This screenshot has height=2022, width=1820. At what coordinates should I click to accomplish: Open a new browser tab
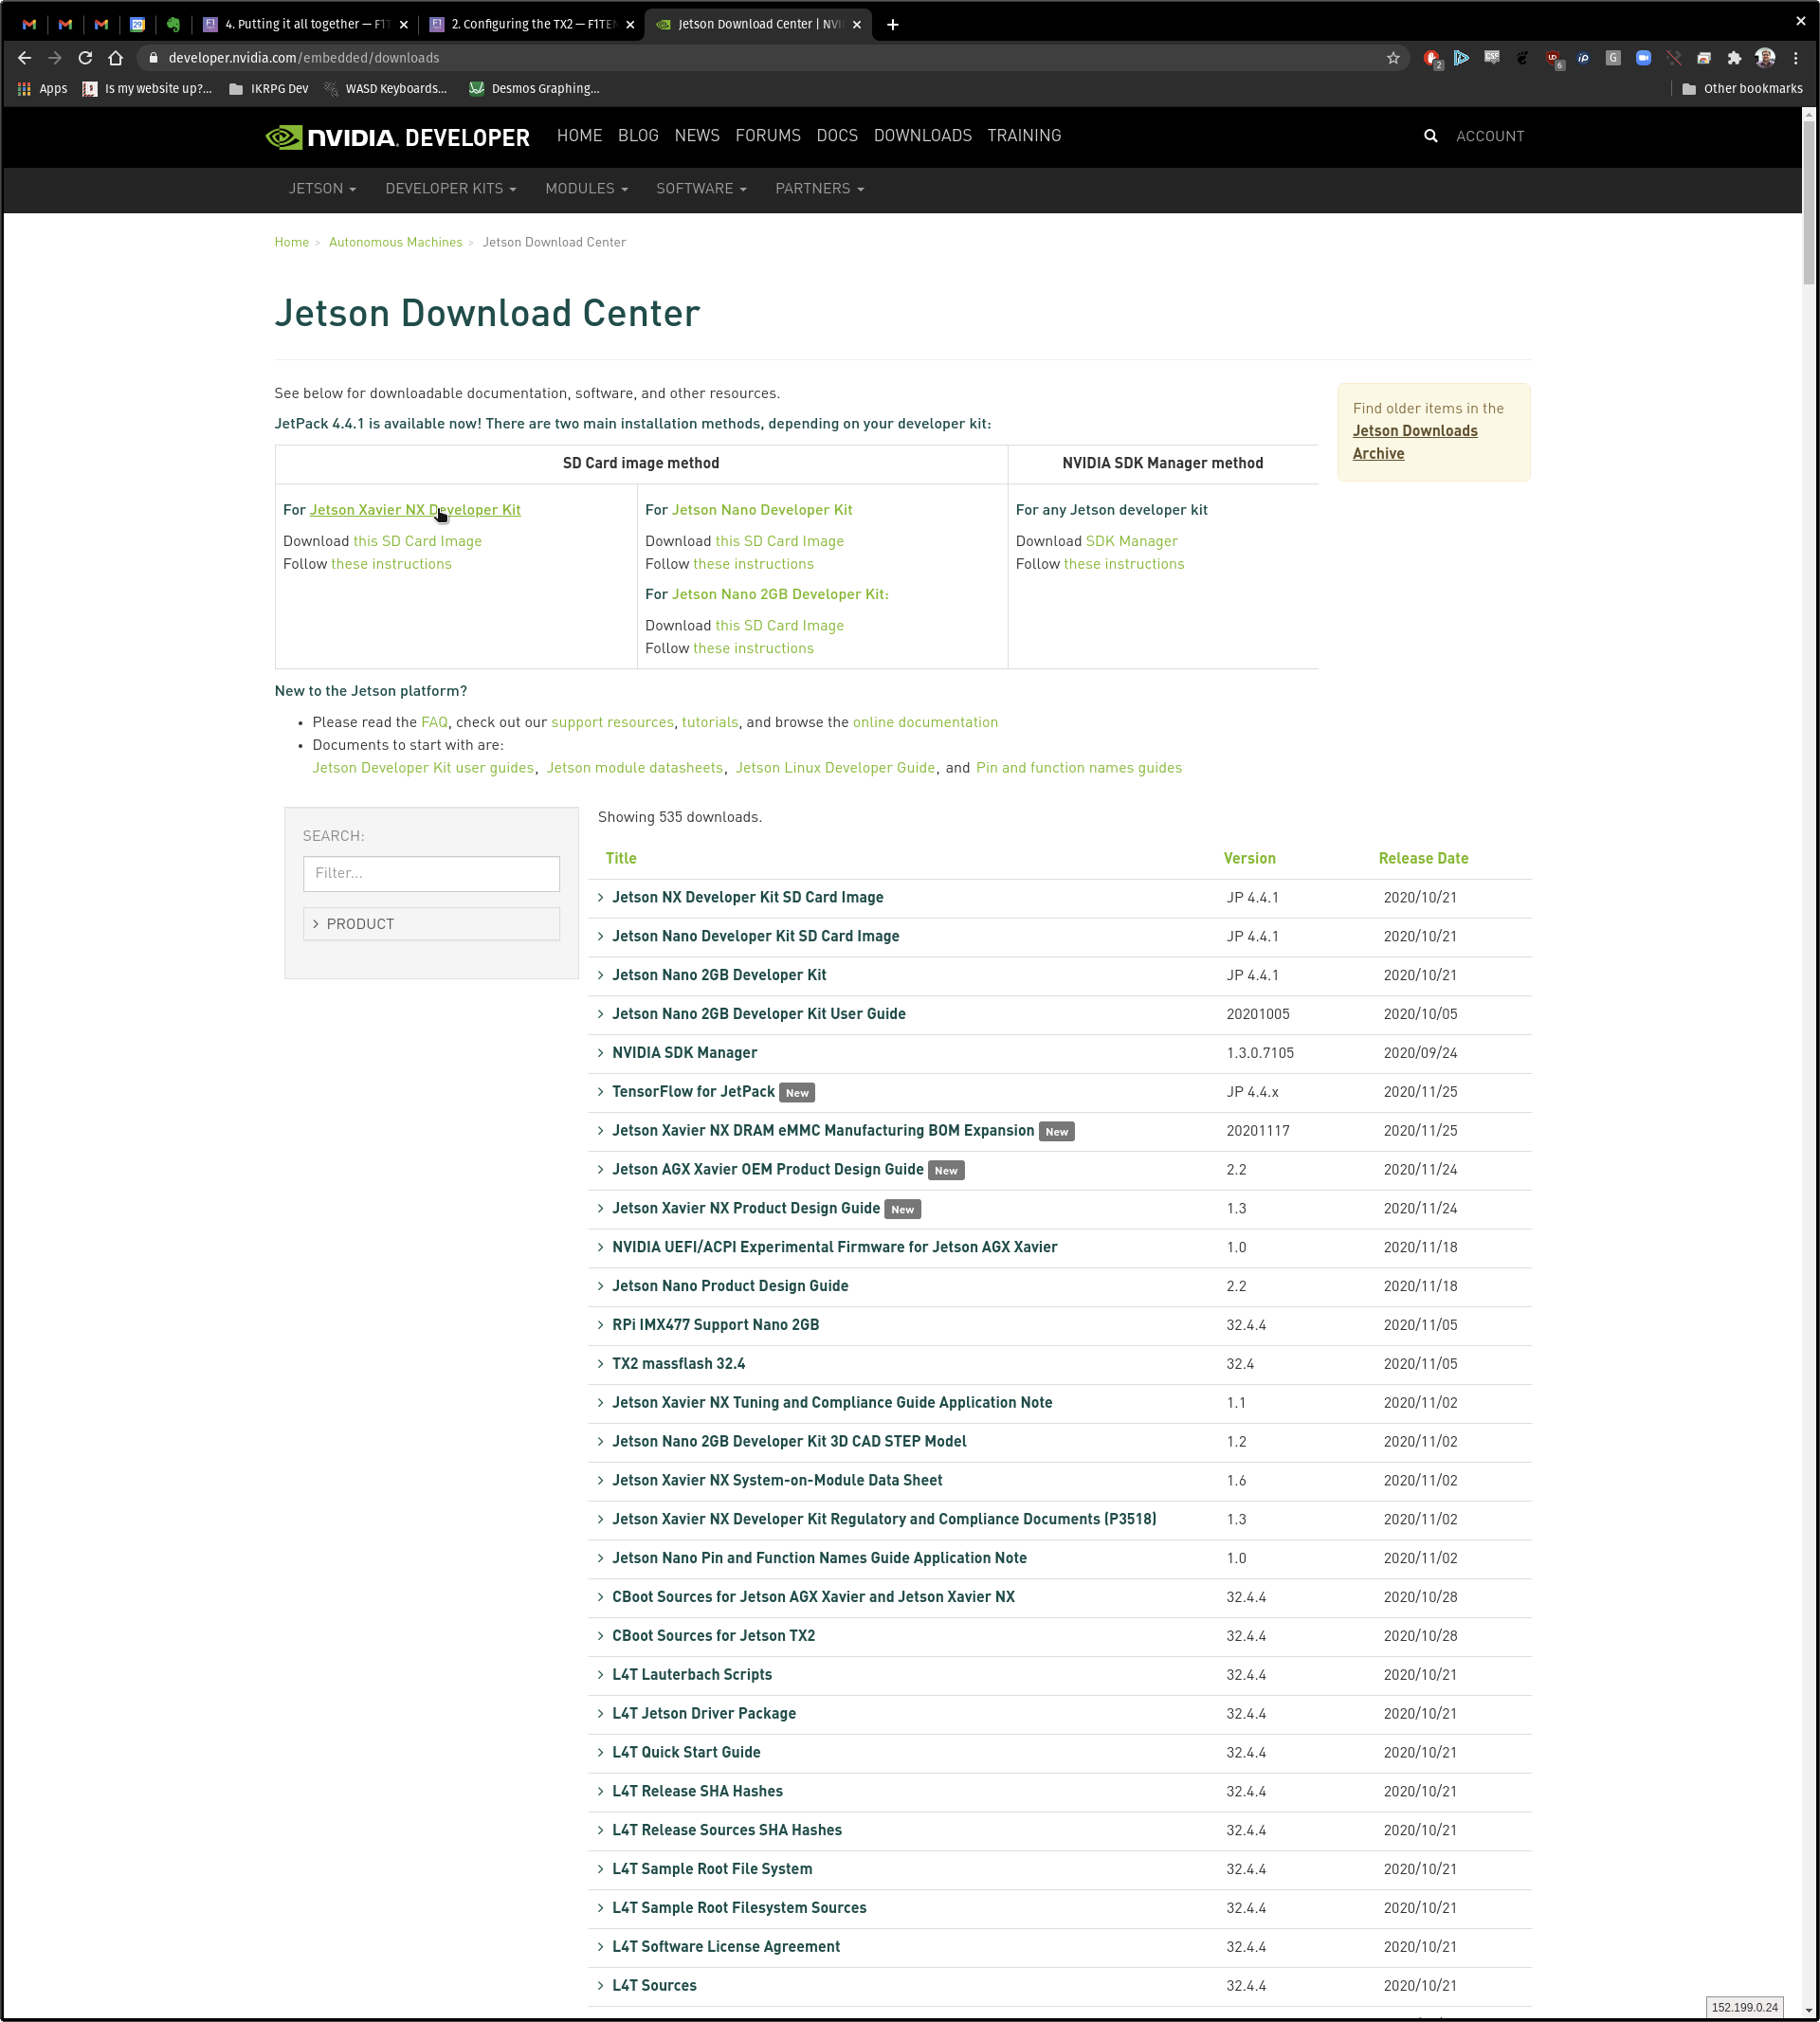[892, 24]
